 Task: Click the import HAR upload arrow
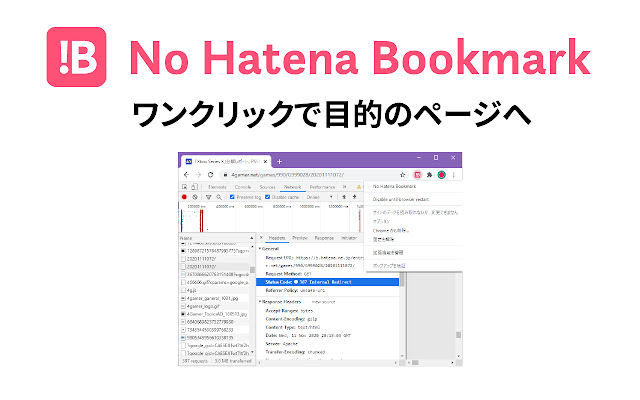tap(344, 197)
